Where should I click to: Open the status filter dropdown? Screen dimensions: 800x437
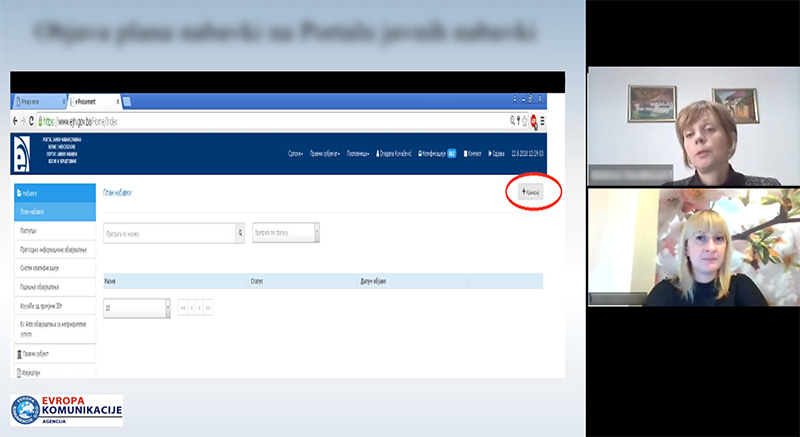click(317, 232)
